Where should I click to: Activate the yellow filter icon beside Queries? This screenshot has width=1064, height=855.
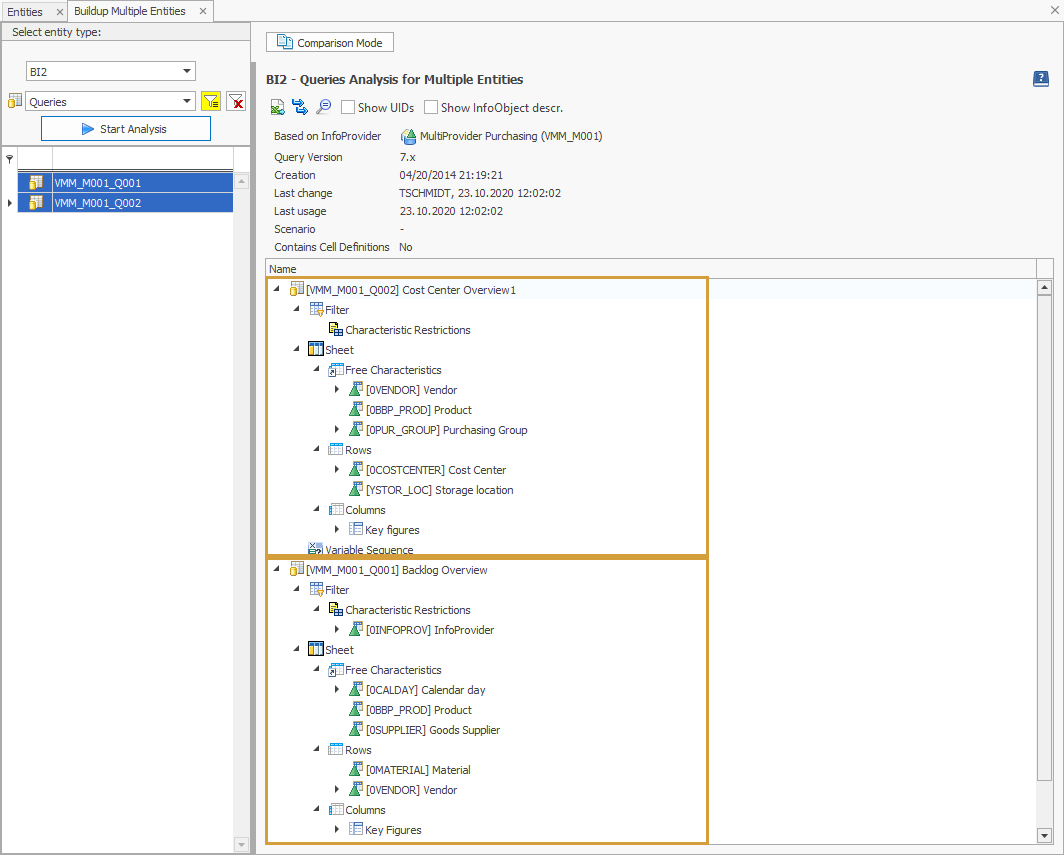pyautogui.click(x=211, y=101)
